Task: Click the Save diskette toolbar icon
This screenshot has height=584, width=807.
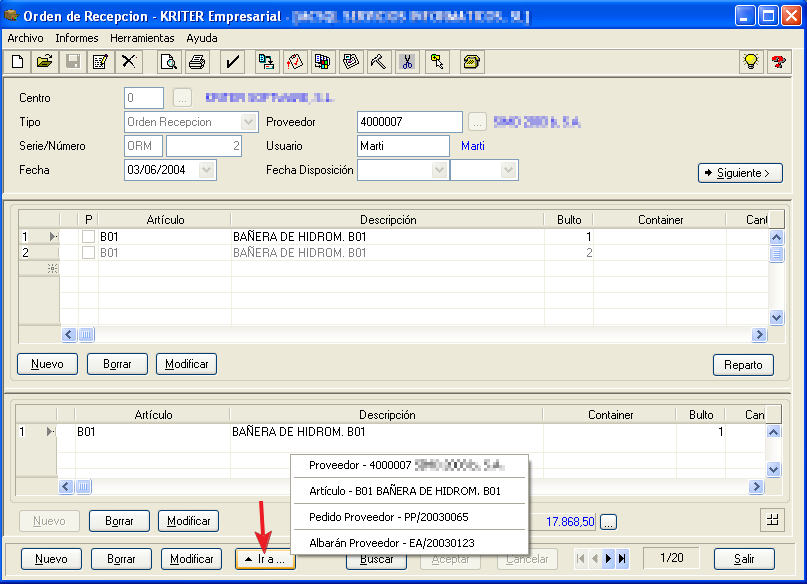Action: (x=73, y=62)
